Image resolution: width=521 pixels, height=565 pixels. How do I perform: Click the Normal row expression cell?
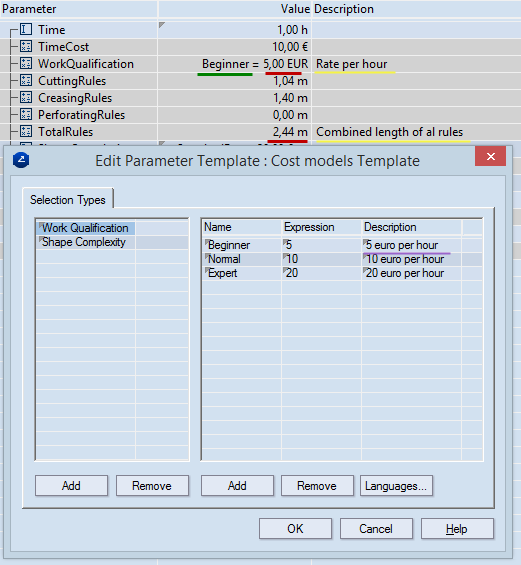[321, 259]
